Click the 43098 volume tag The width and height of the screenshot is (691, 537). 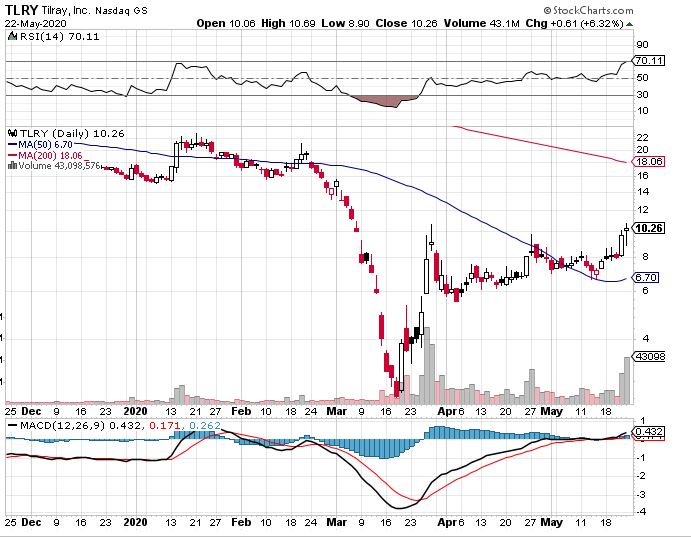(x=648, y=356)
